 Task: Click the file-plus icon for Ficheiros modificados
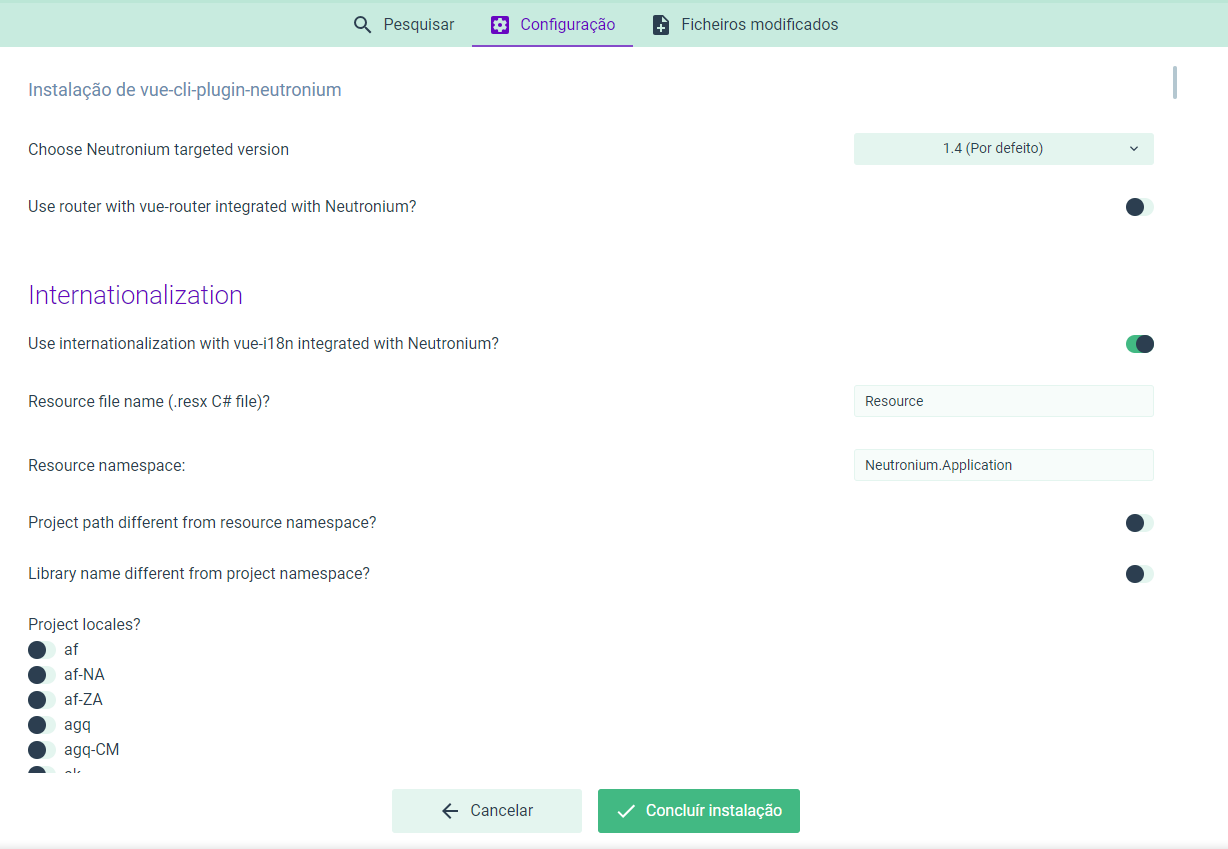pyautogui.click(x=661, y=25)
